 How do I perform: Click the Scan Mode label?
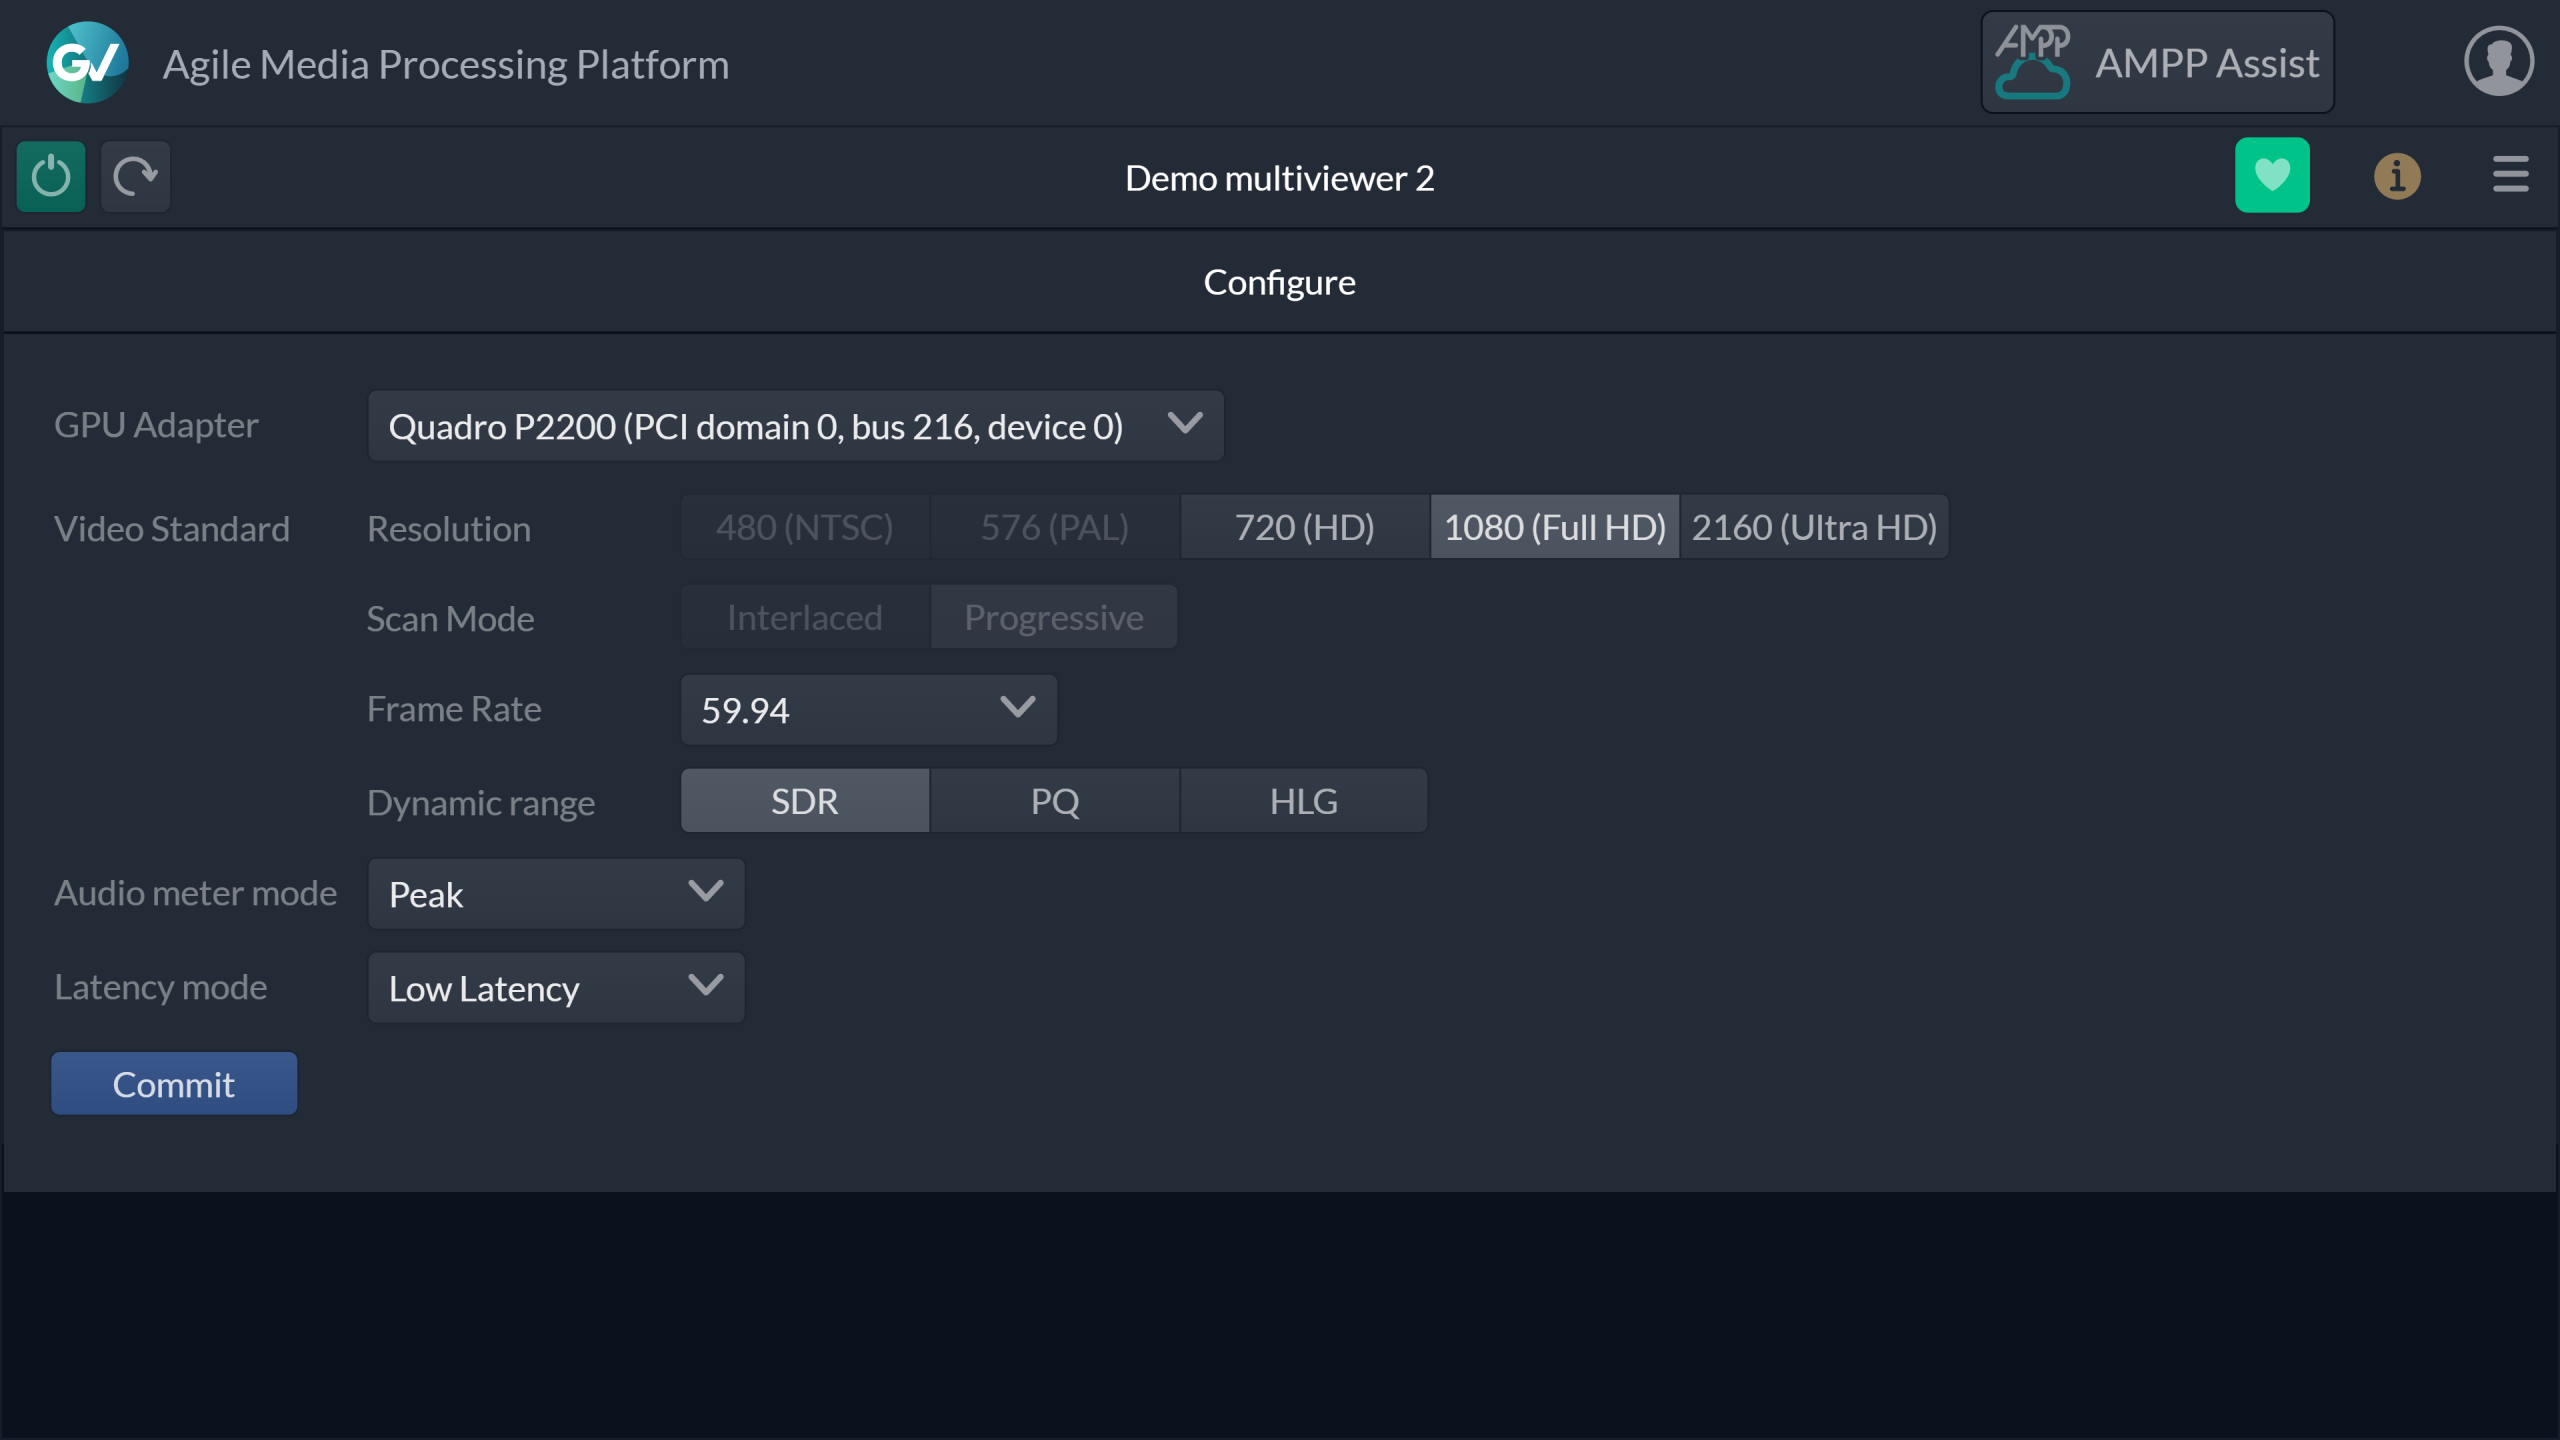point(450,619)
